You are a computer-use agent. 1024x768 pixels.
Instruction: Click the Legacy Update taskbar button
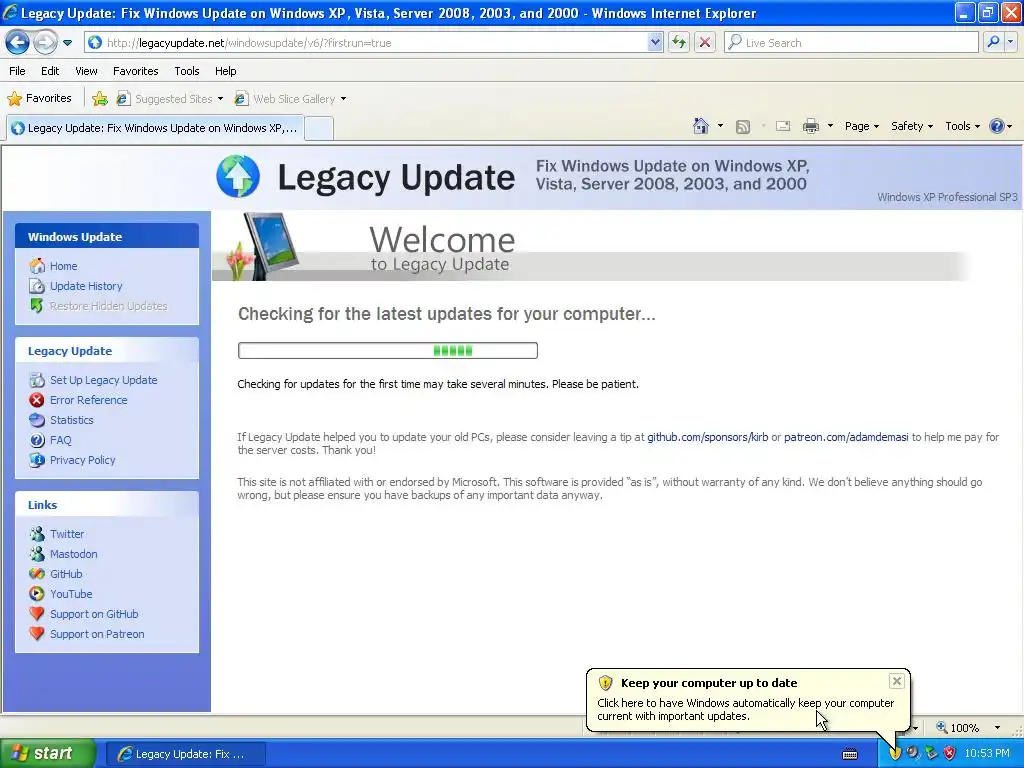coord(185,754)
